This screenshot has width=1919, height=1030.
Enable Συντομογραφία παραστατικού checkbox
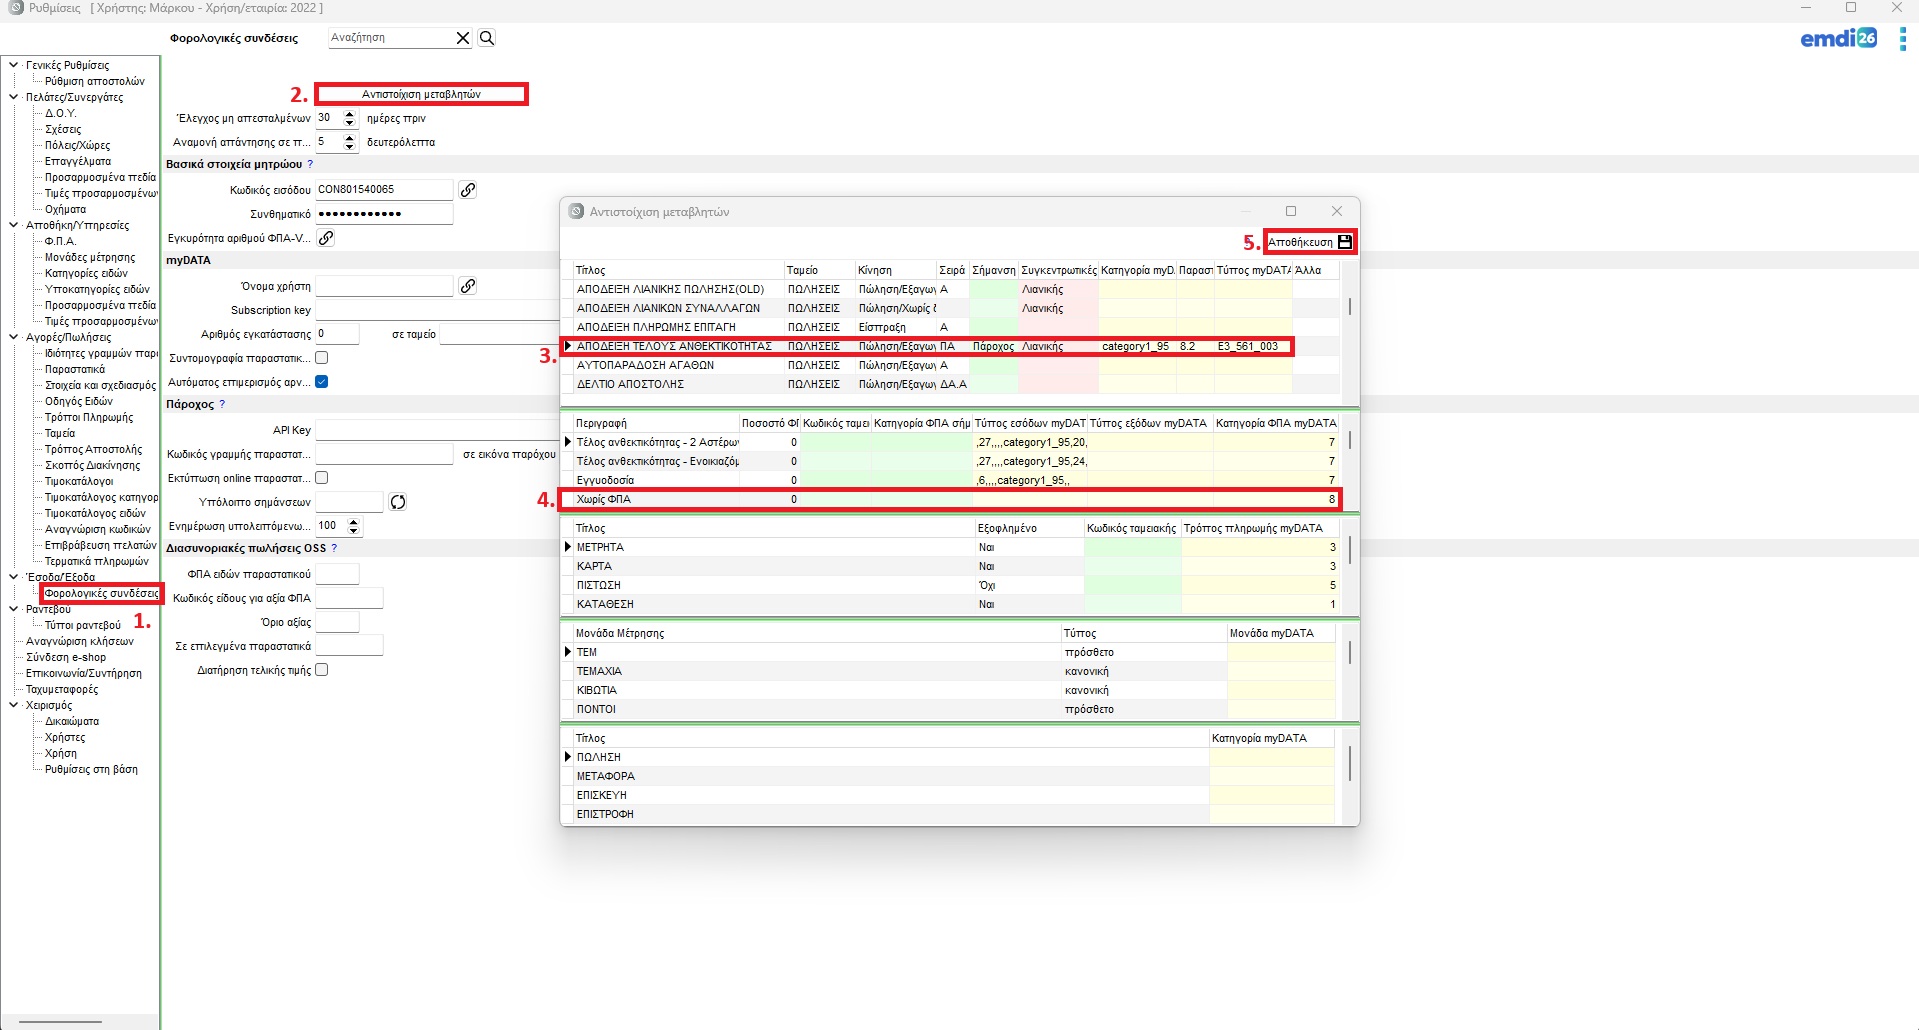(x=322, y=358)
